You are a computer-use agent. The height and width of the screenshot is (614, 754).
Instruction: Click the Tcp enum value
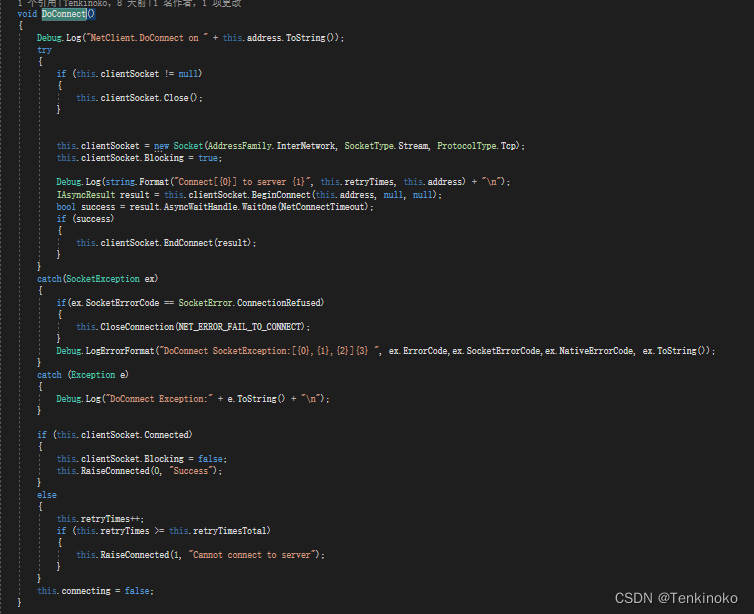[x=508, y=146]
